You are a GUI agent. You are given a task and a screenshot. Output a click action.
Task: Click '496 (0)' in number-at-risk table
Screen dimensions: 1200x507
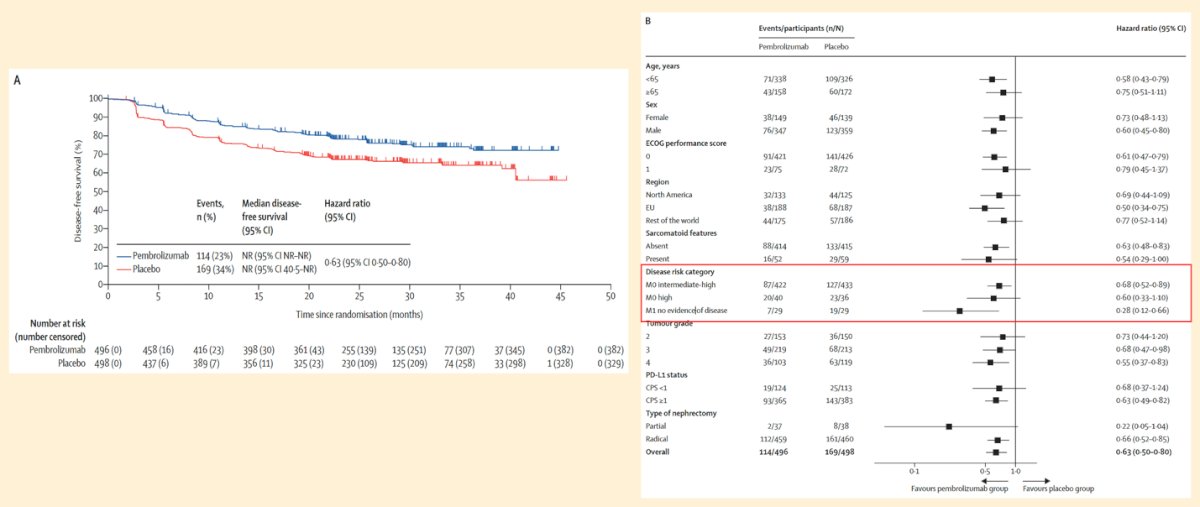[x=108, y=350]
